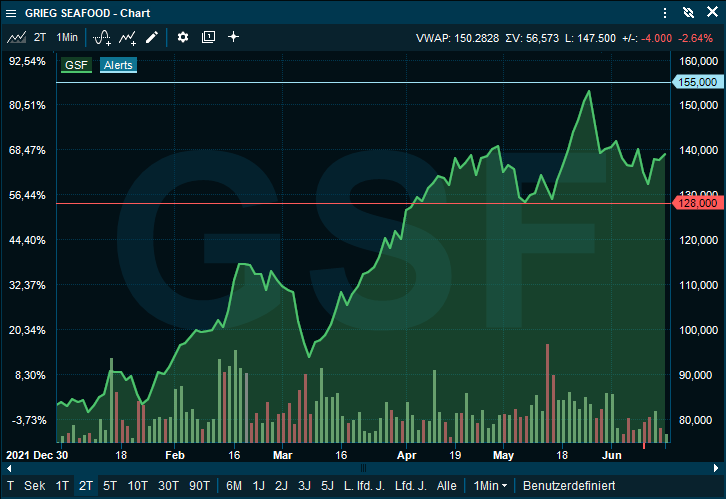Switch to the 5J time range

[327, 485]
